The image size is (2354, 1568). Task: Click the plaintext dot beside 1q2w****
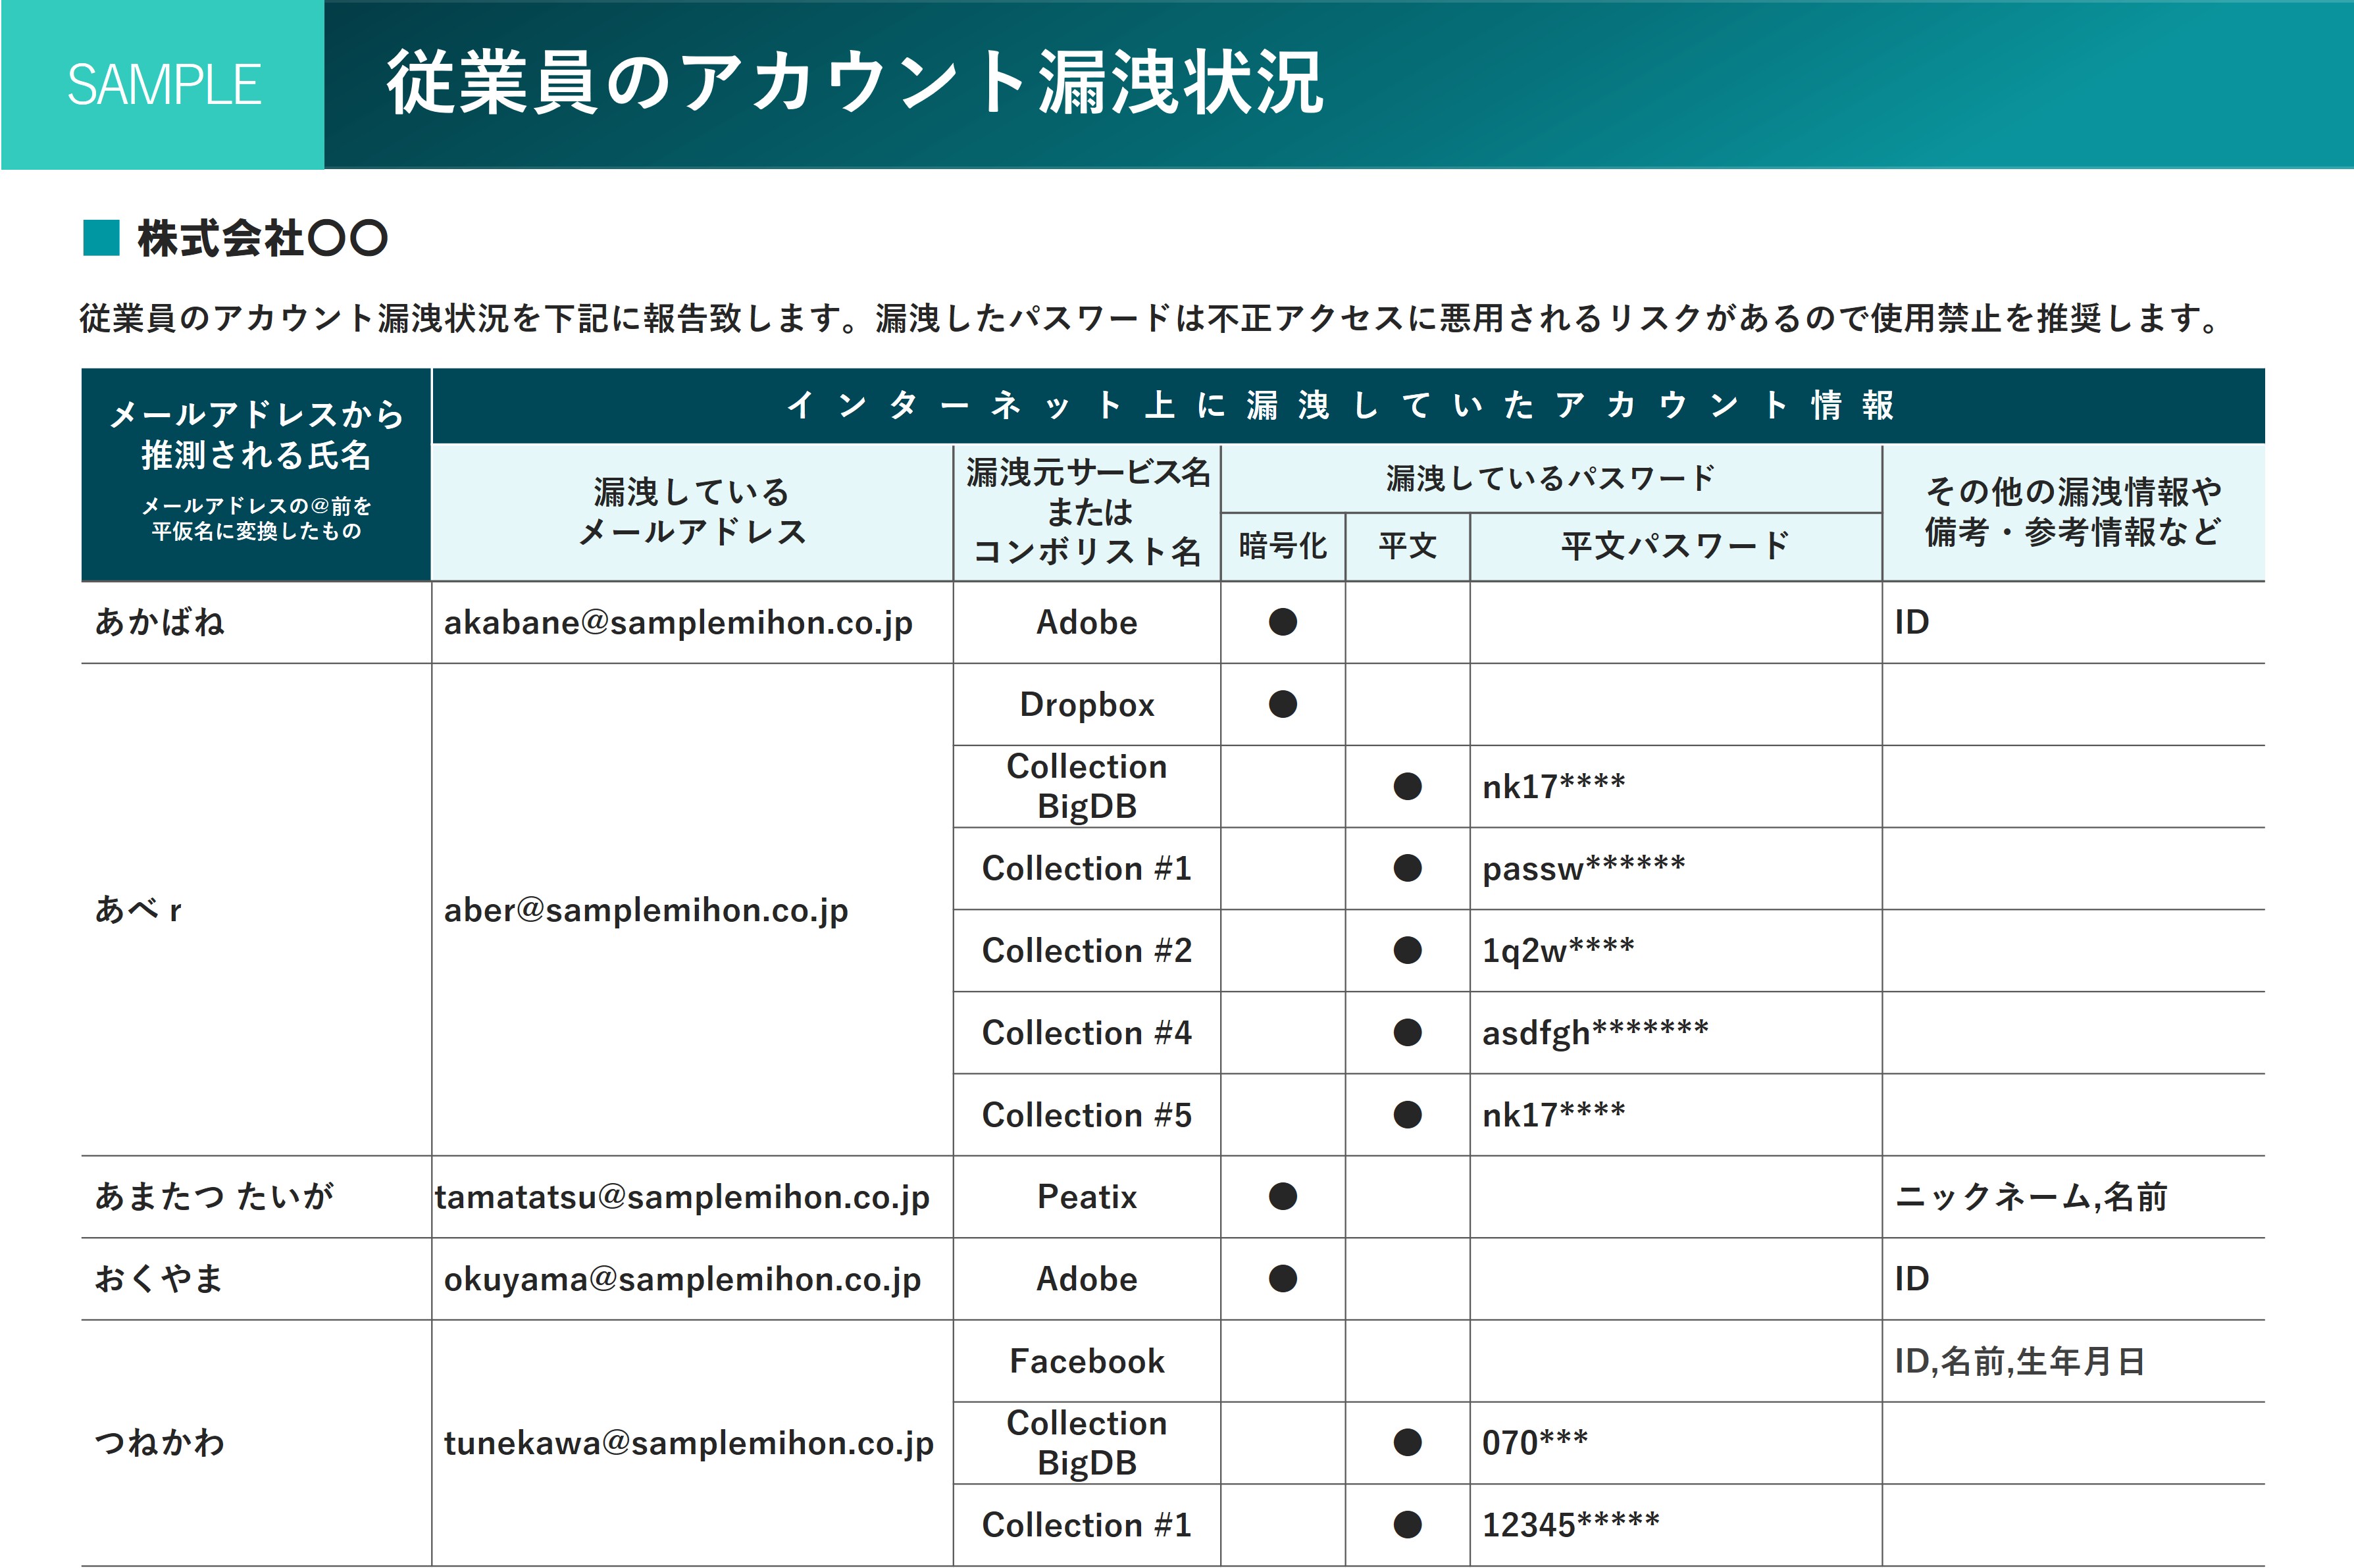[1408, 950]
